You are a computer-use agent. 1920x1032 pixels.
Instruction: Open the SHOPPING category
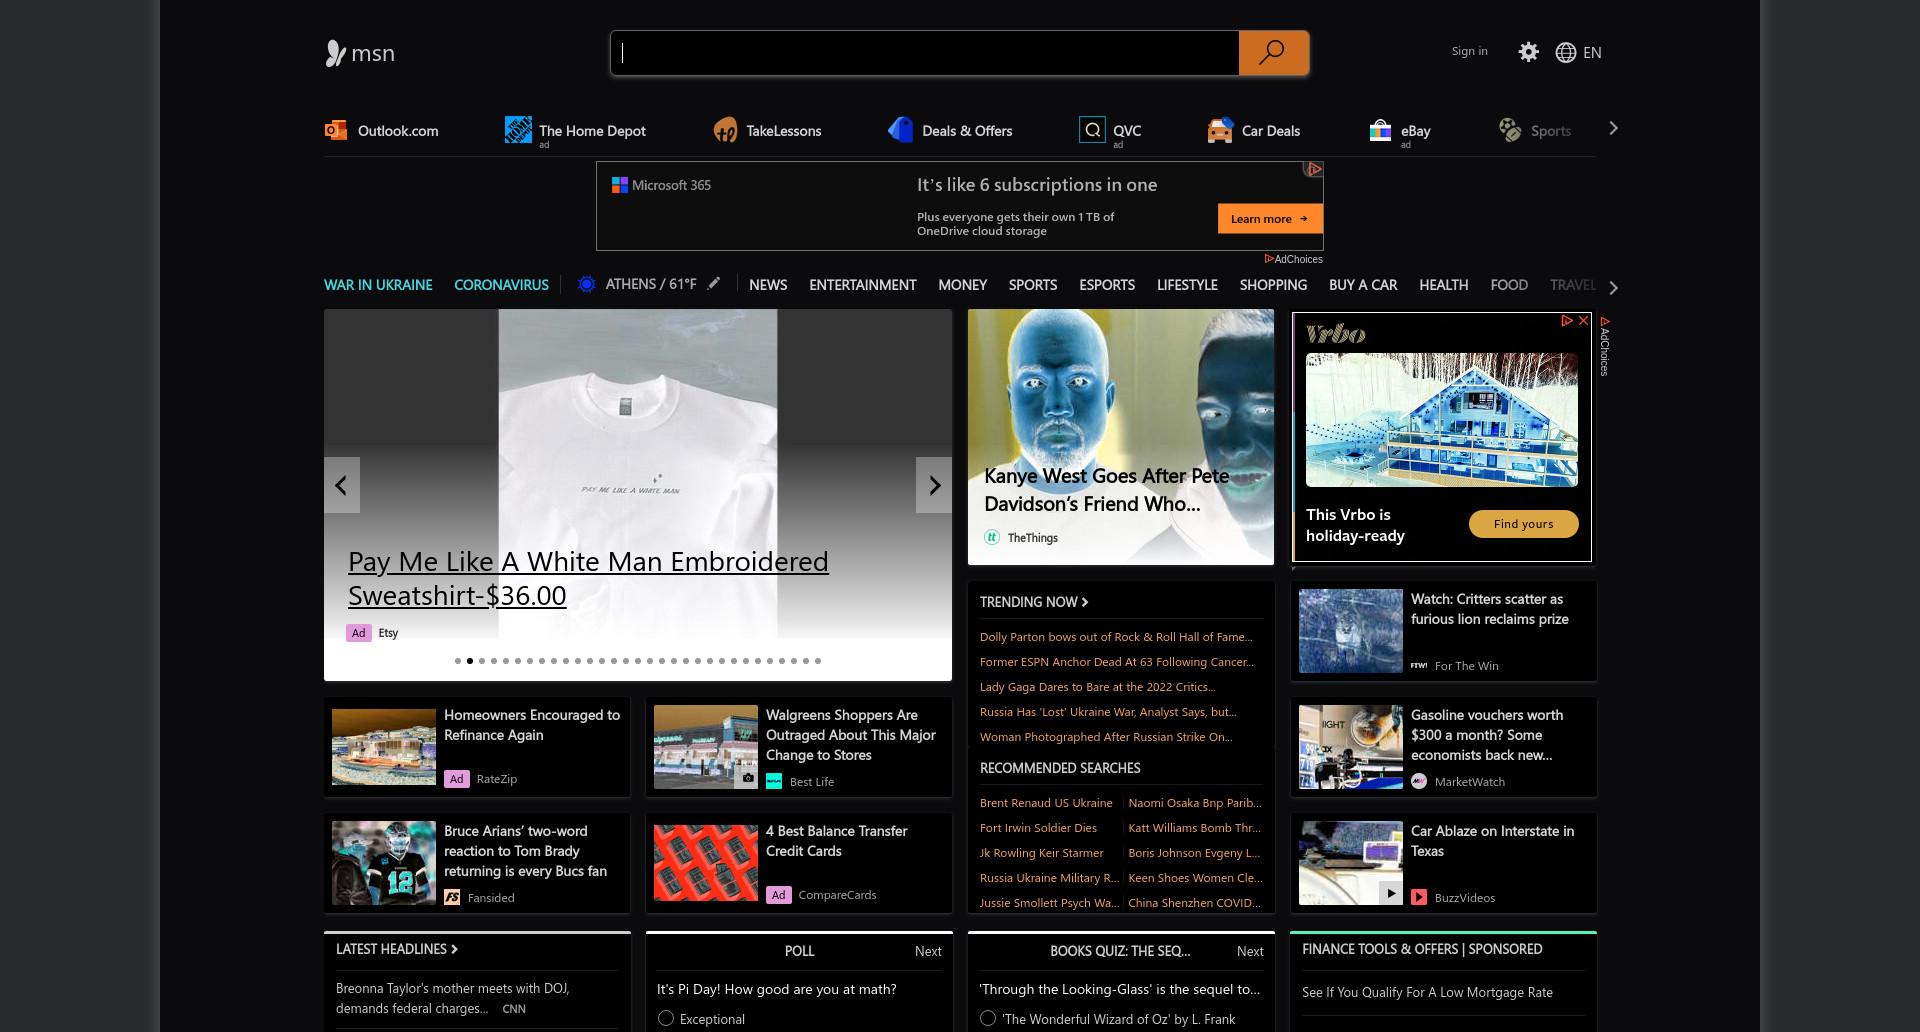click(1273, 285)
